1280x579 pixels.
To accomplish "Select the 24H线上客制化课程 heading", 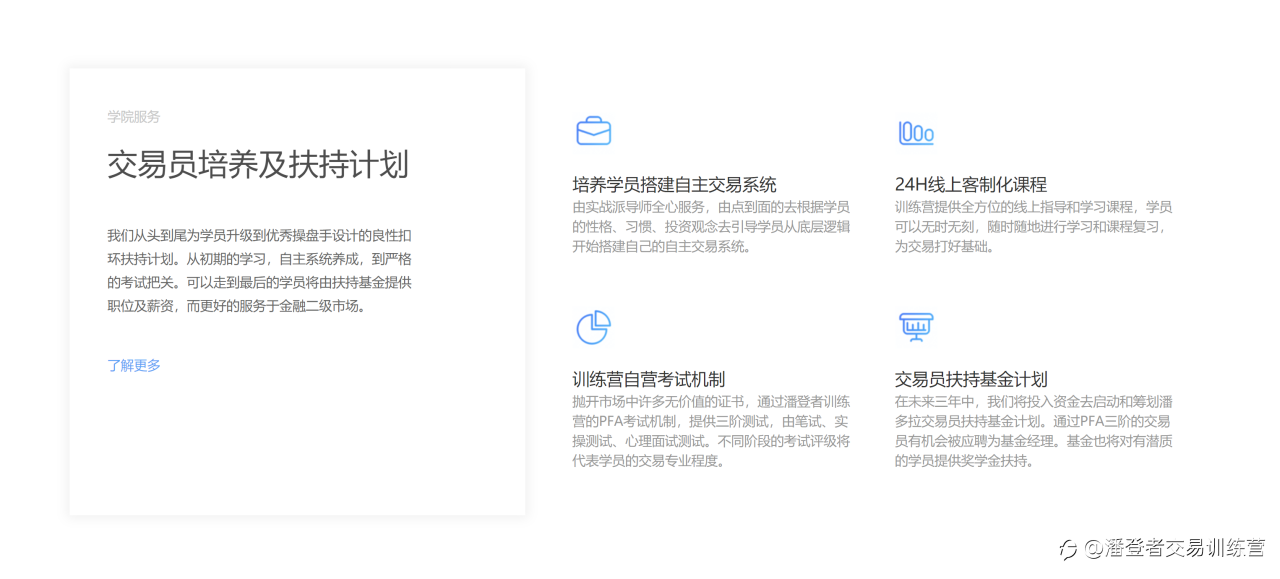I will [971, 185].
